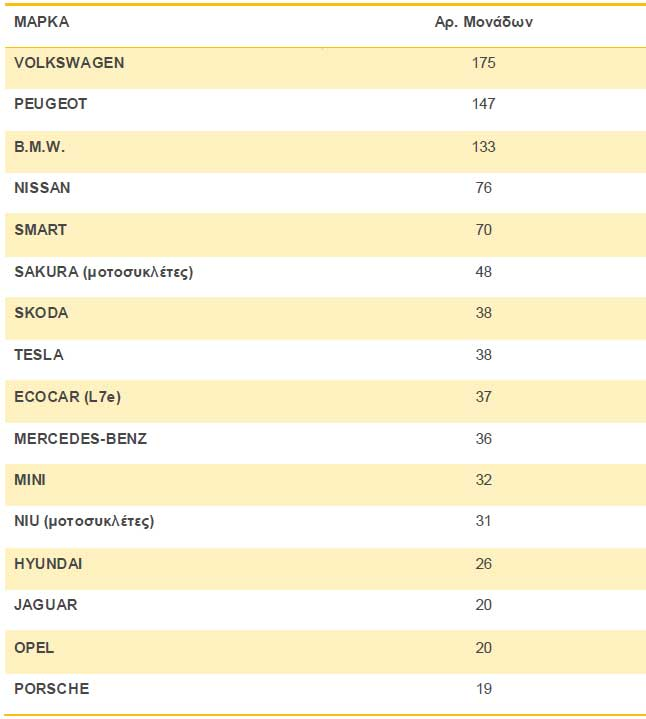The width and height of the screenshot is (646, 719).
Task: Select the PORSCHE row label
Action: click(x=51, y=688)
